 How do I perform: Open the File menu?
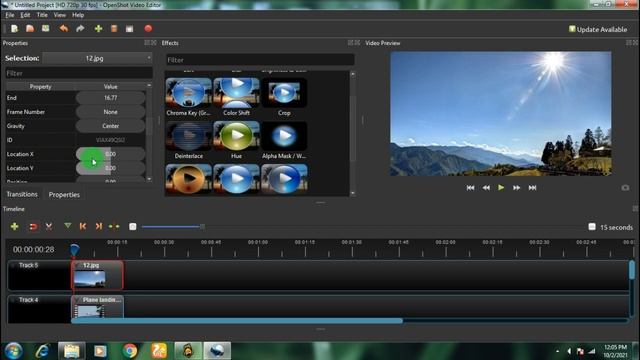[x=10, y=15]
